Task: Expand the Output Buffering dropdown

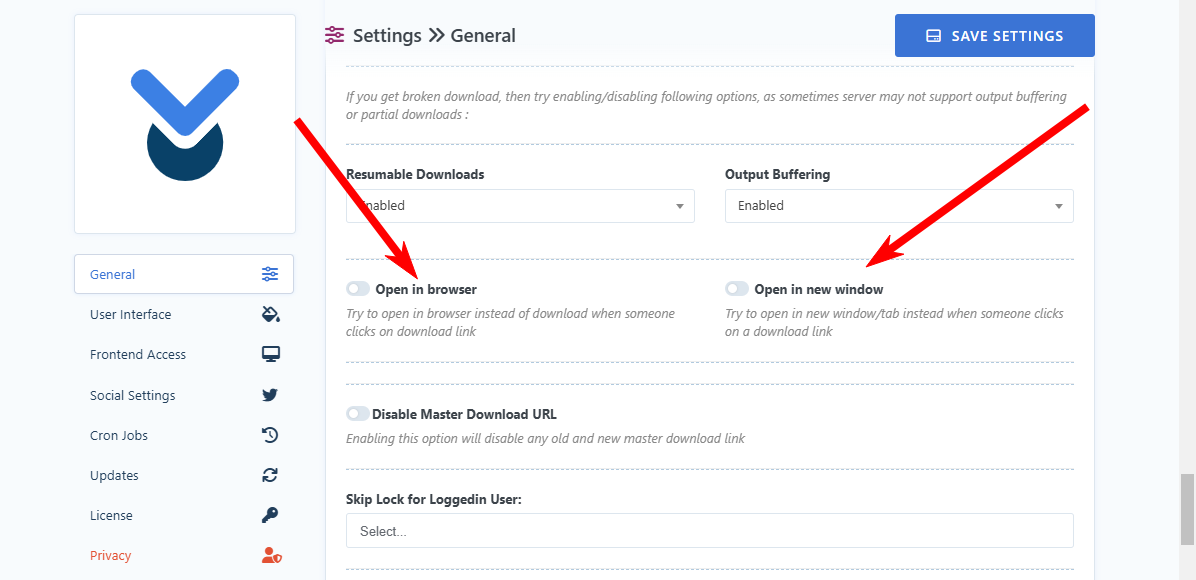Action: click(x=899, y=206)
